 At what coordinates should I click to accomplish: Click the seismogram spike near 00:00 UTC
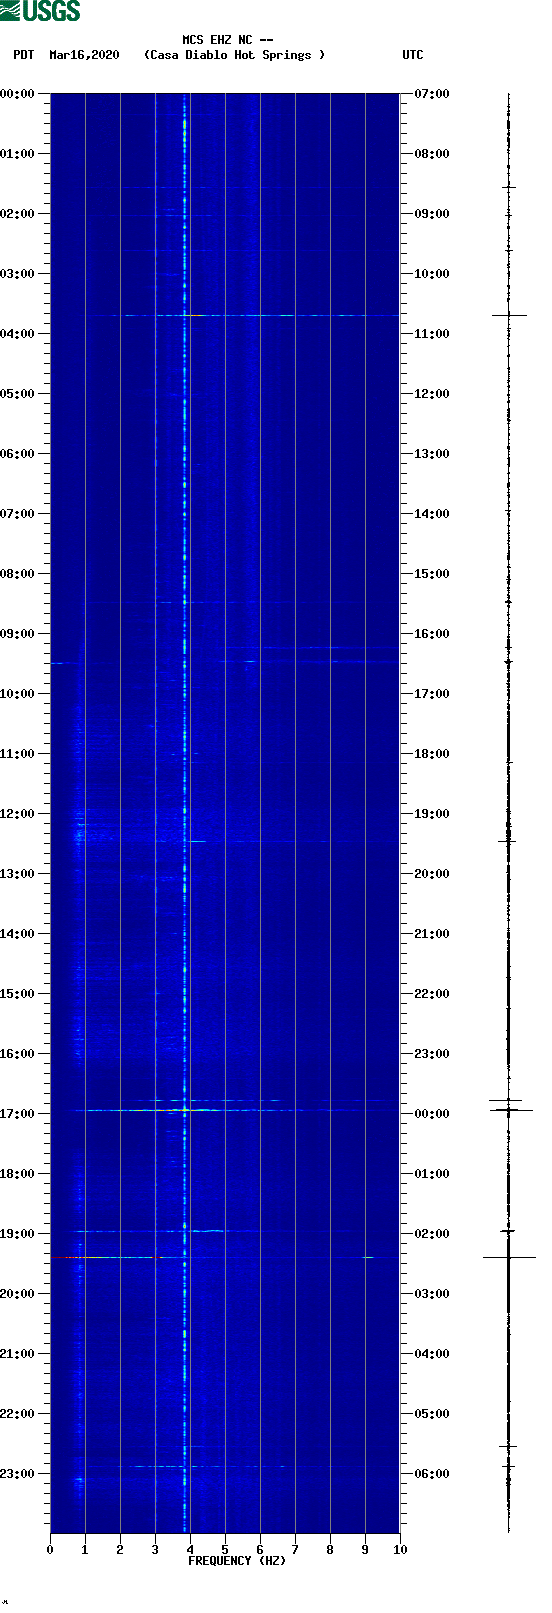click(x=510, y=1110)
